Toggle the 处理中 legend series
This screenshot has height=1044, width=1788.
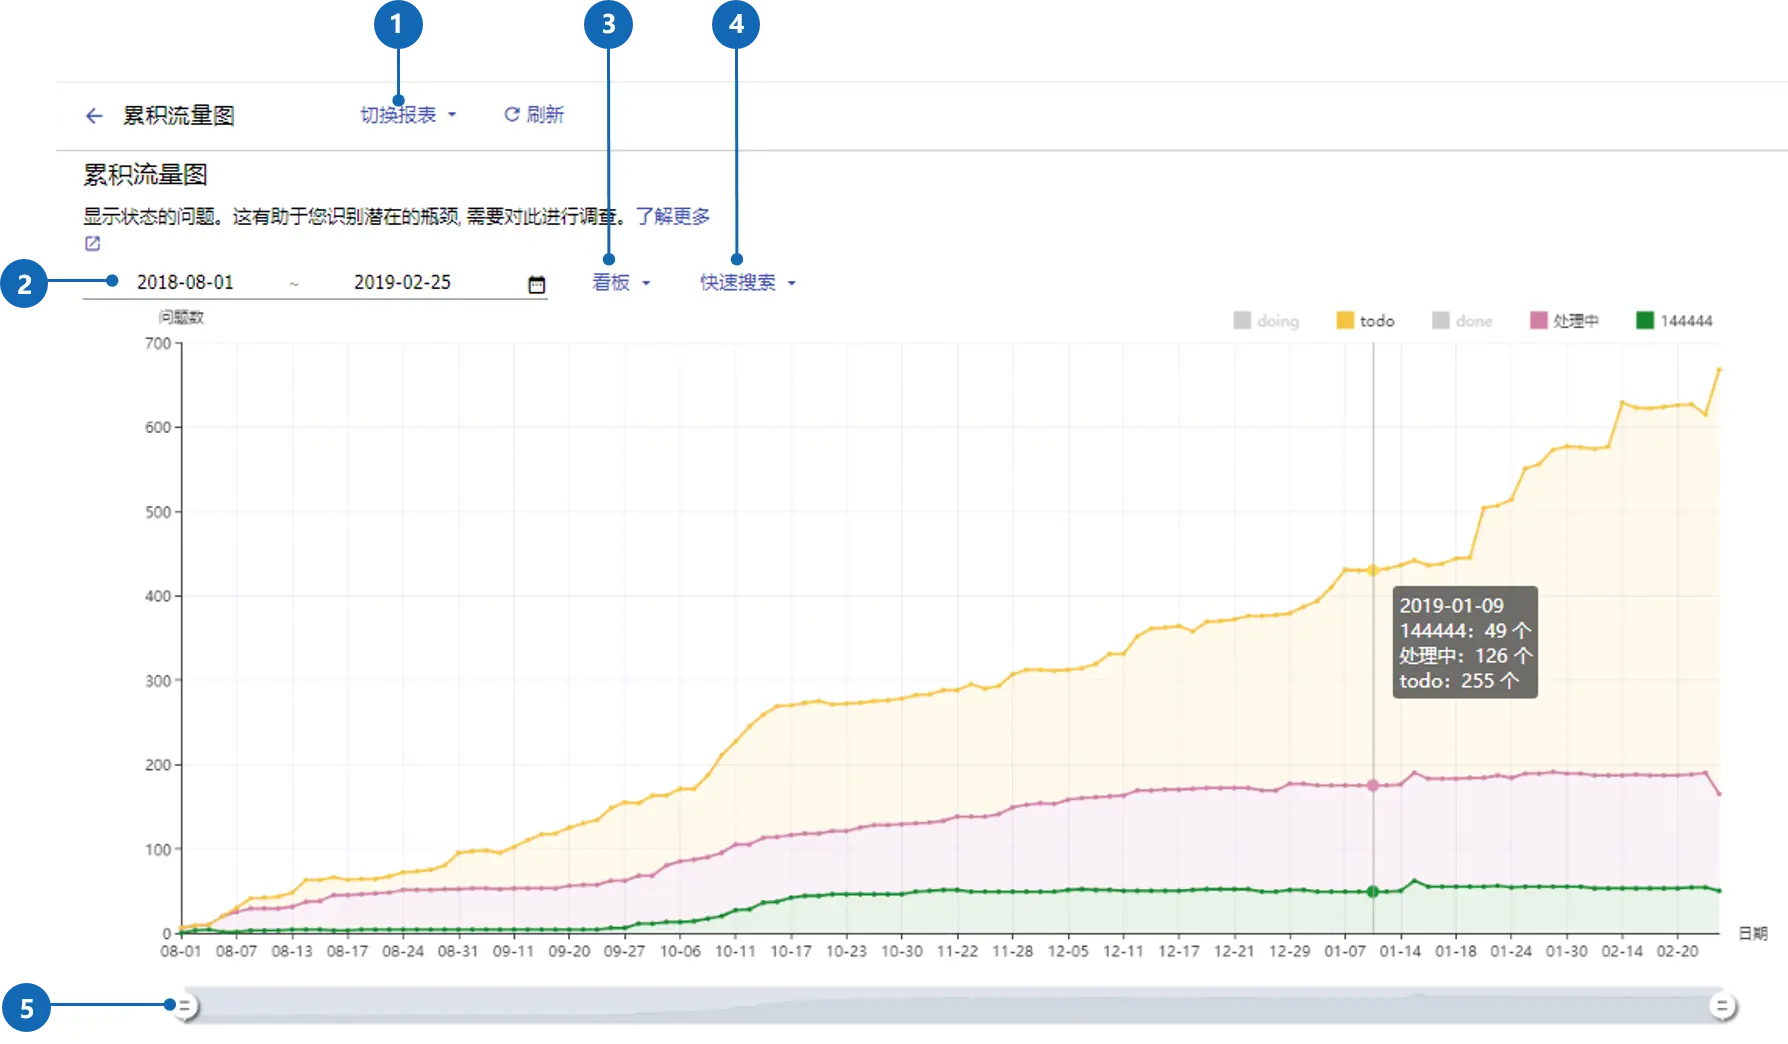(x=1564, y=321)
